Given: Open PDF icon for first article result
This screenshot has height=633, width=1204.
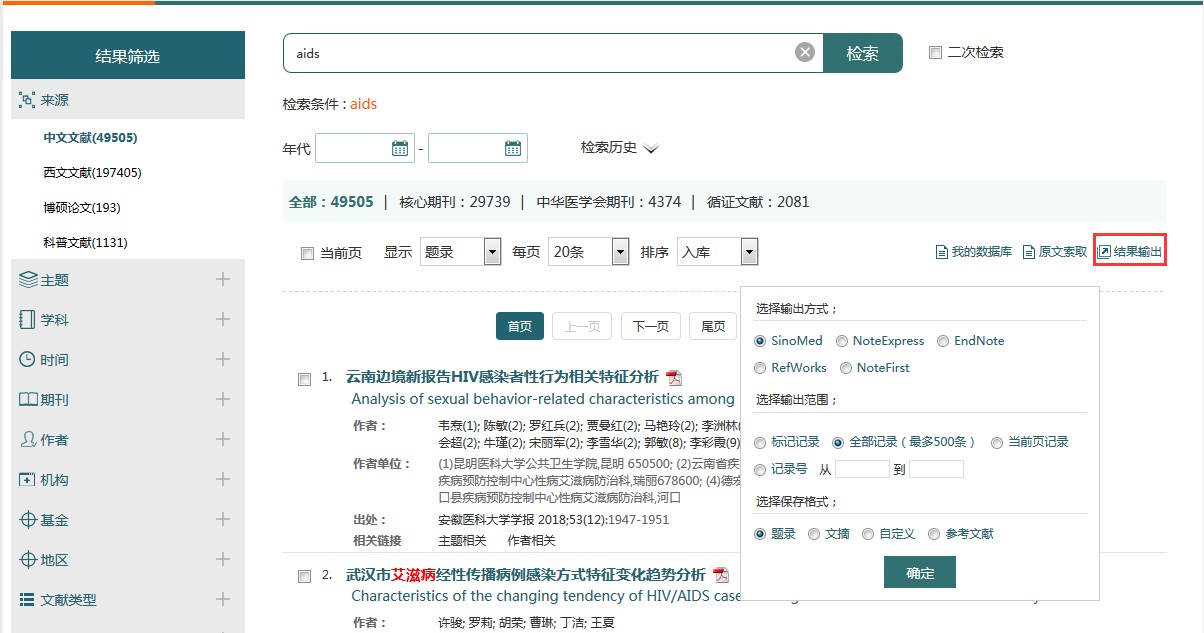Looking at the screenshot, I should [x=674, y=377].
